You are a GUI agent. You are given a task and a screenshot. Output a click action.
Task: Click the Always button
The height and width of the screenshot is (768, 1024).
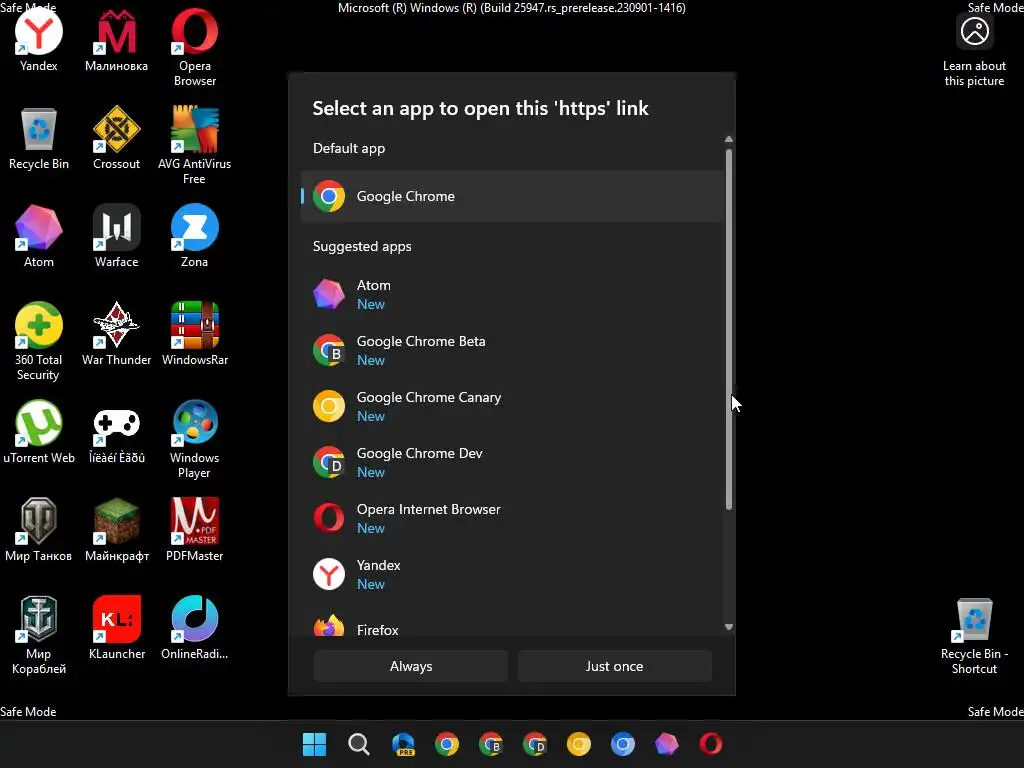click(411, 666)
